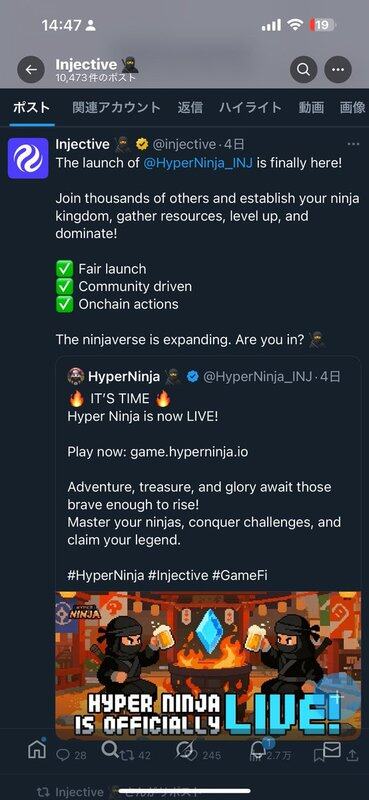Image resolution: width=369 pixels, height=800 pixels.
Task: Open the @HyperNinja_INJ mention link
Action: click(198, 163)
